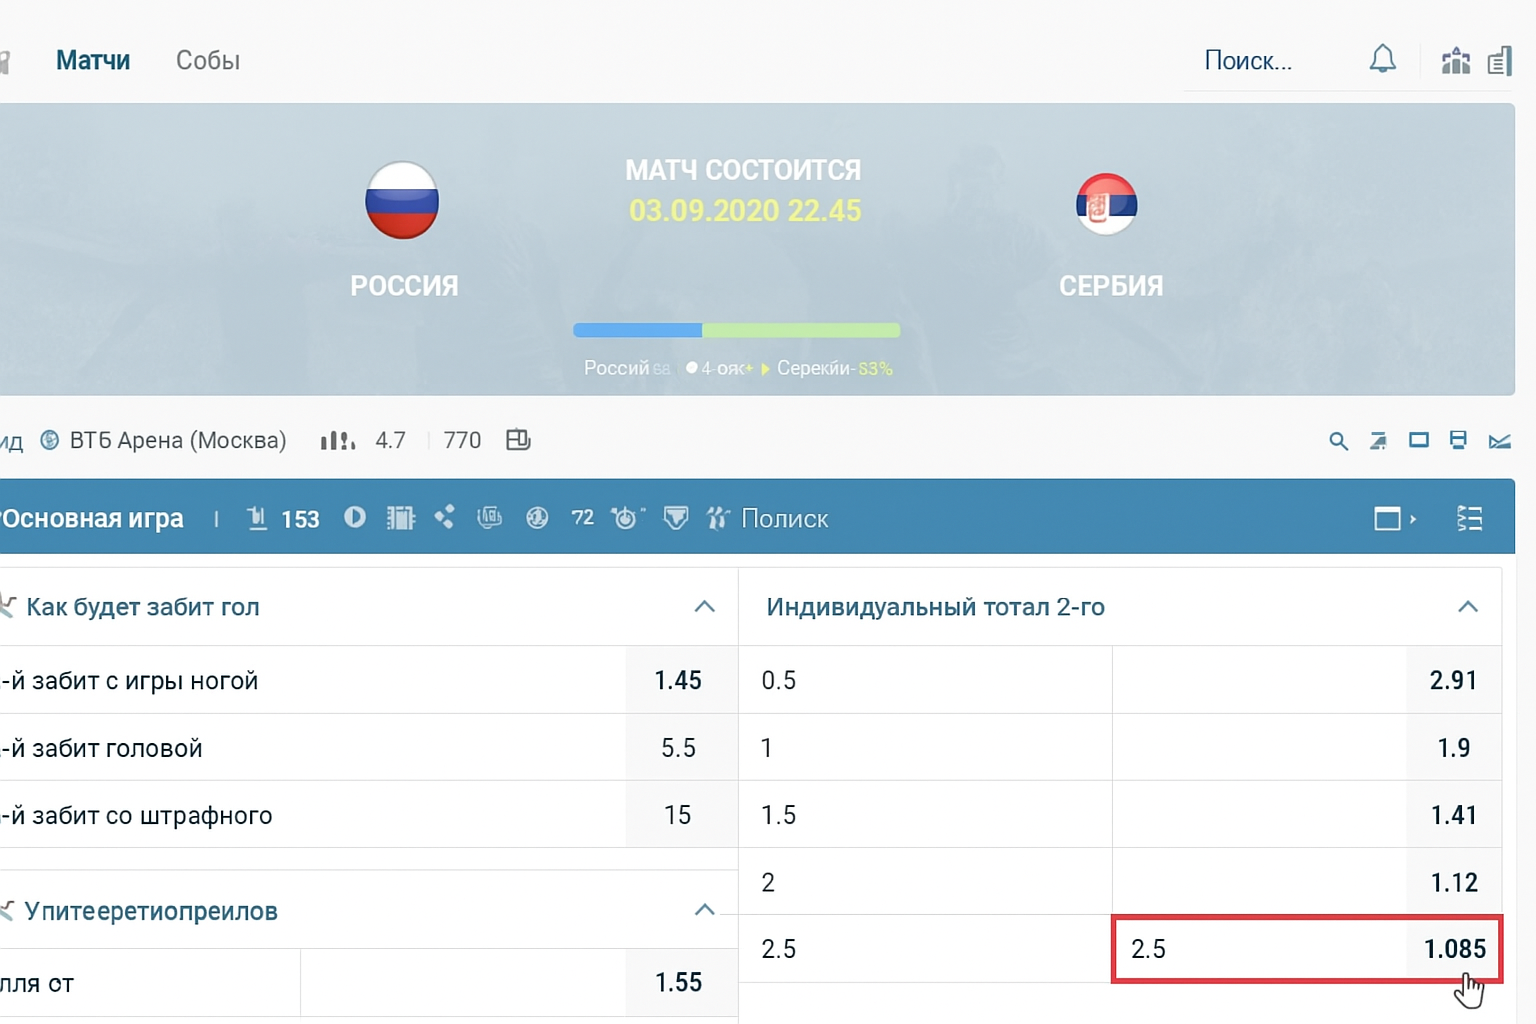Screen dimensions: 1536x1024
Task: Select the share icon in the market toolbar
Action: [445, 517]
